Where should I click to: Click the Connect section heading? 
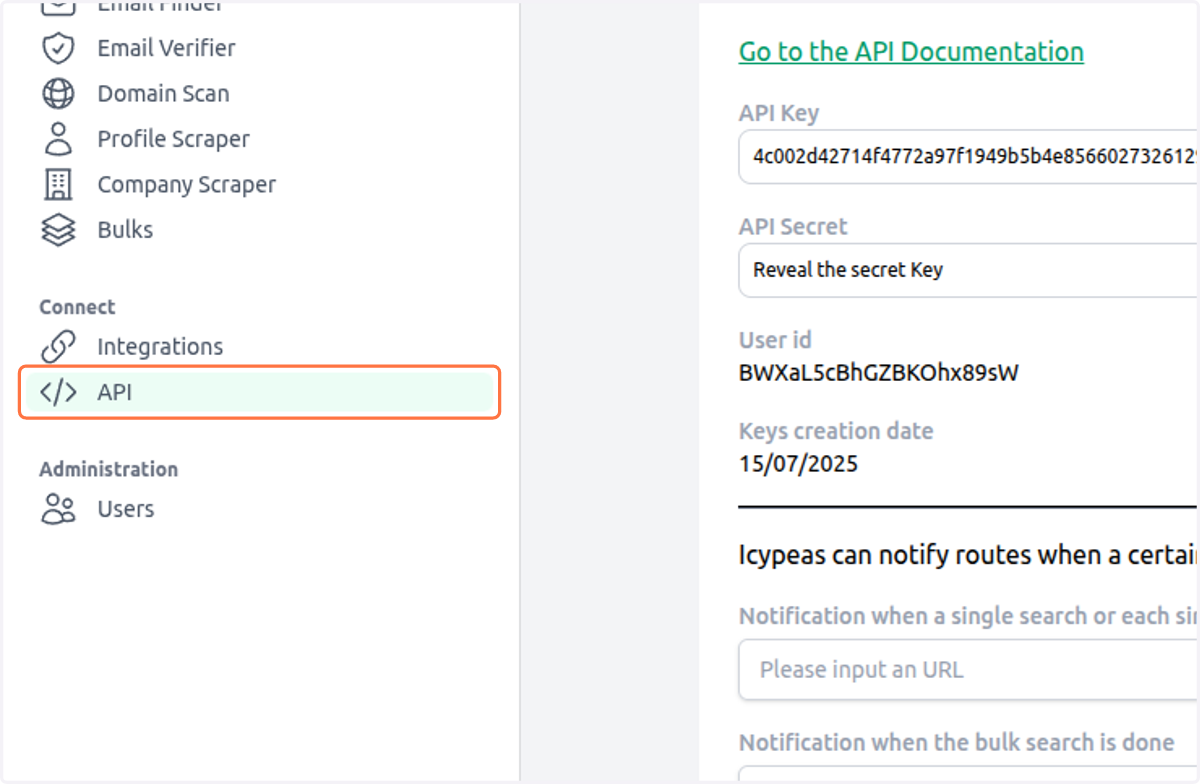[x=77, y=307]
